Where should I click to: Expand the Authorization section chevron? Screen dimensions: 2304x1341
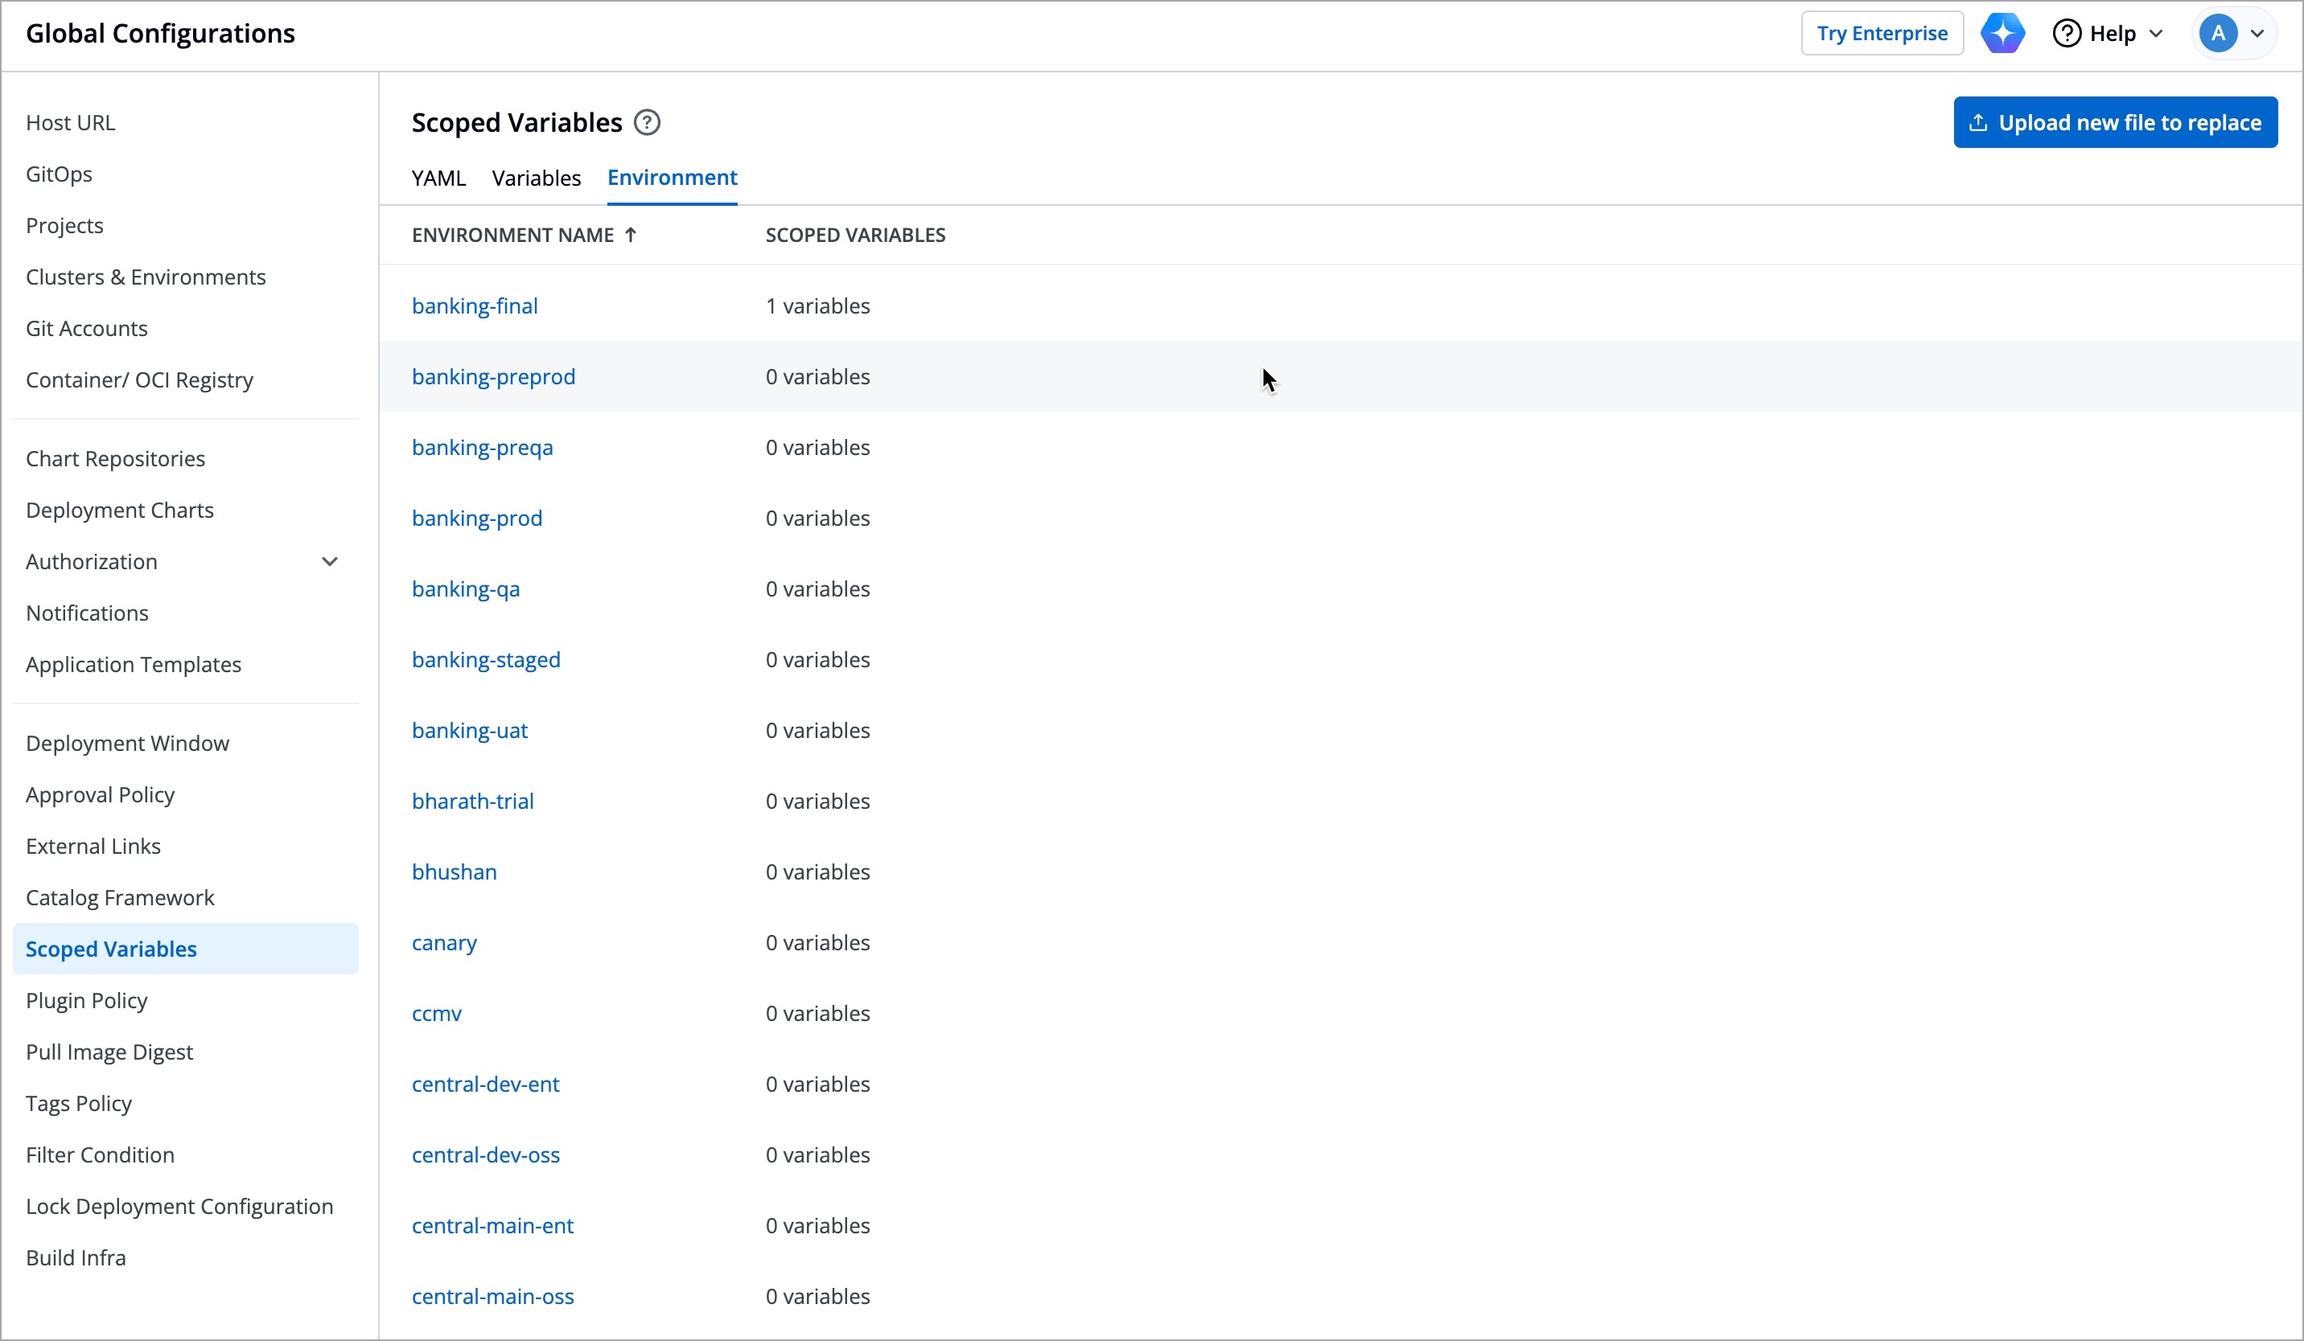click(329, 562)
